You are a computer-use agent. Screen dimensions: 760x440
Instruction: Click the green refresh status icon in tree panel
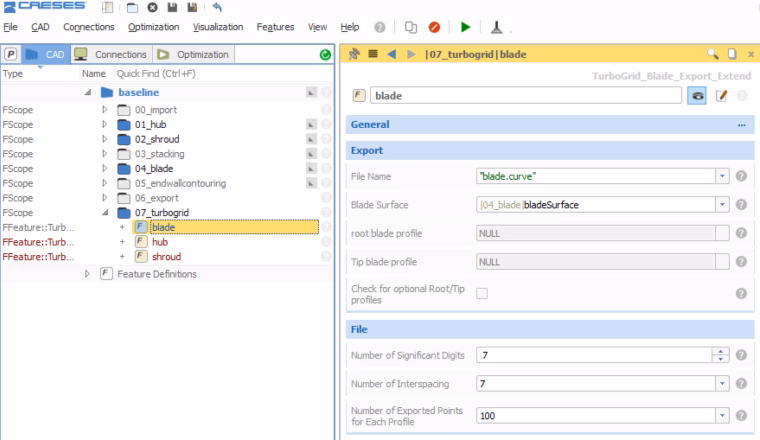coord(325,55)
